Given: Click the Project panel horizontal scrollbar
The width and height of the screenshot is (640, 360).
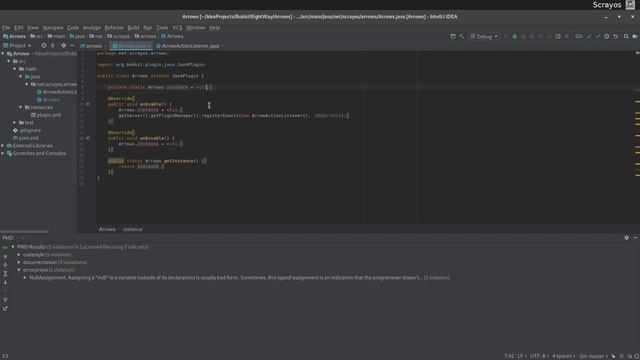Looking at the screenshot, I should (x=24, y=231).
